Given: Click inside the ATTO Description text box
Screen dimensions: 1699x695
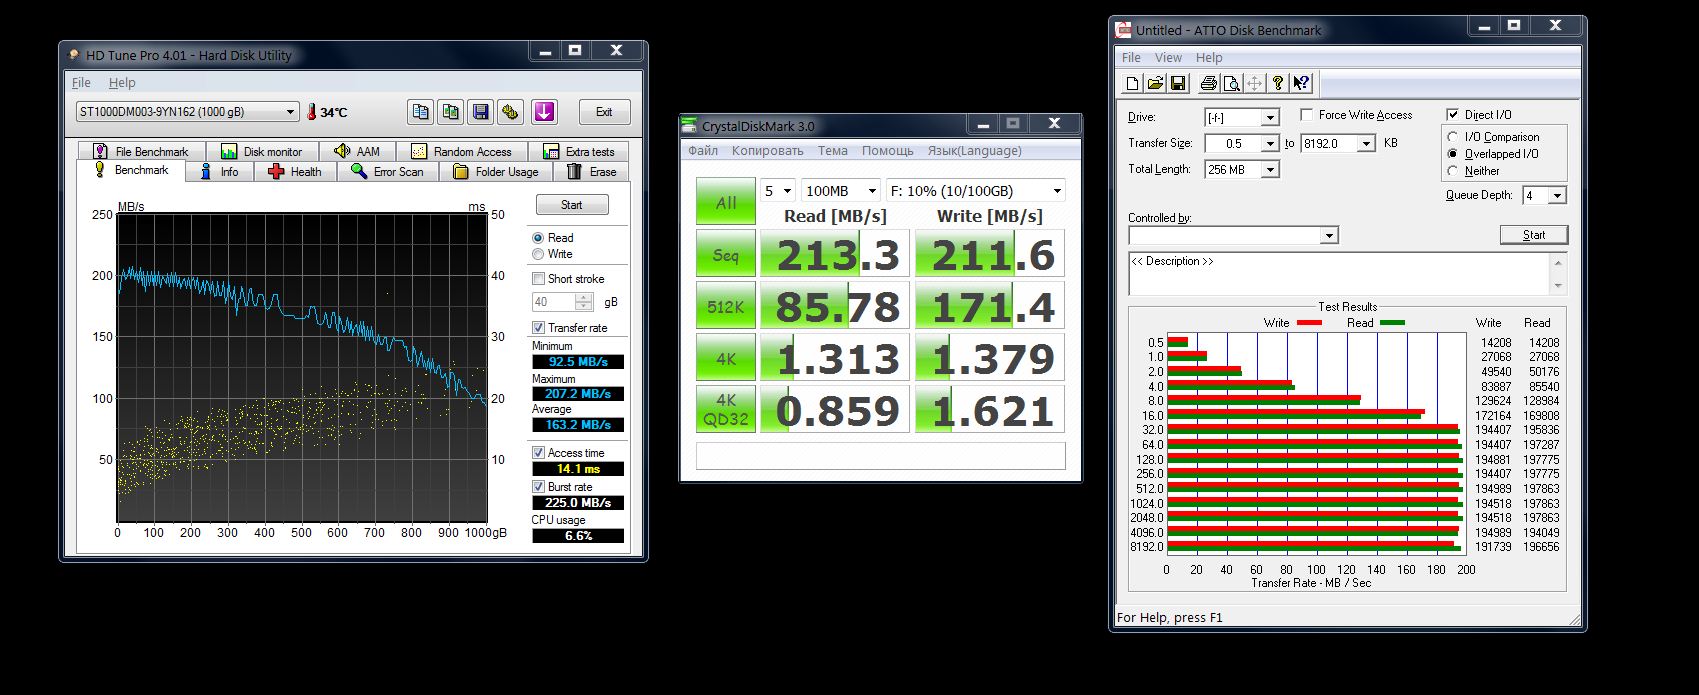Looking at the screenshot, I should 1340,275.
